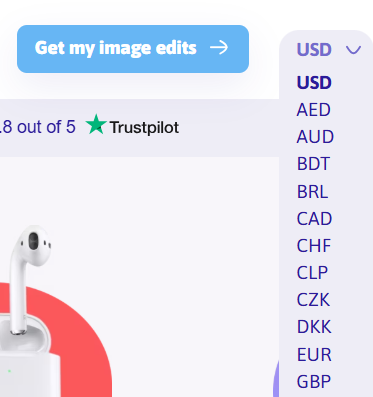The image size is (373, 397).
Task: Collapse the USD currency dropdown chevron
Action: tap(353, 50)
